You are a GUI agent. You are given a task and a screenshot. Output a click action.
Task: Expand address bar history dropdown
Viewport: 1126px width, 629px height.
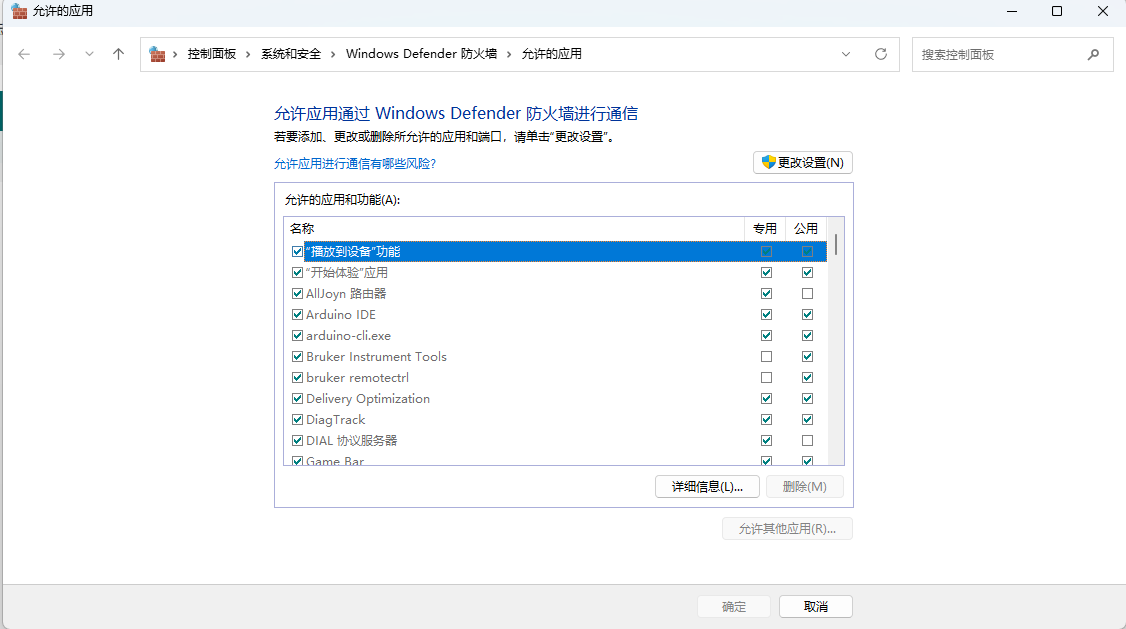point(846,54)
